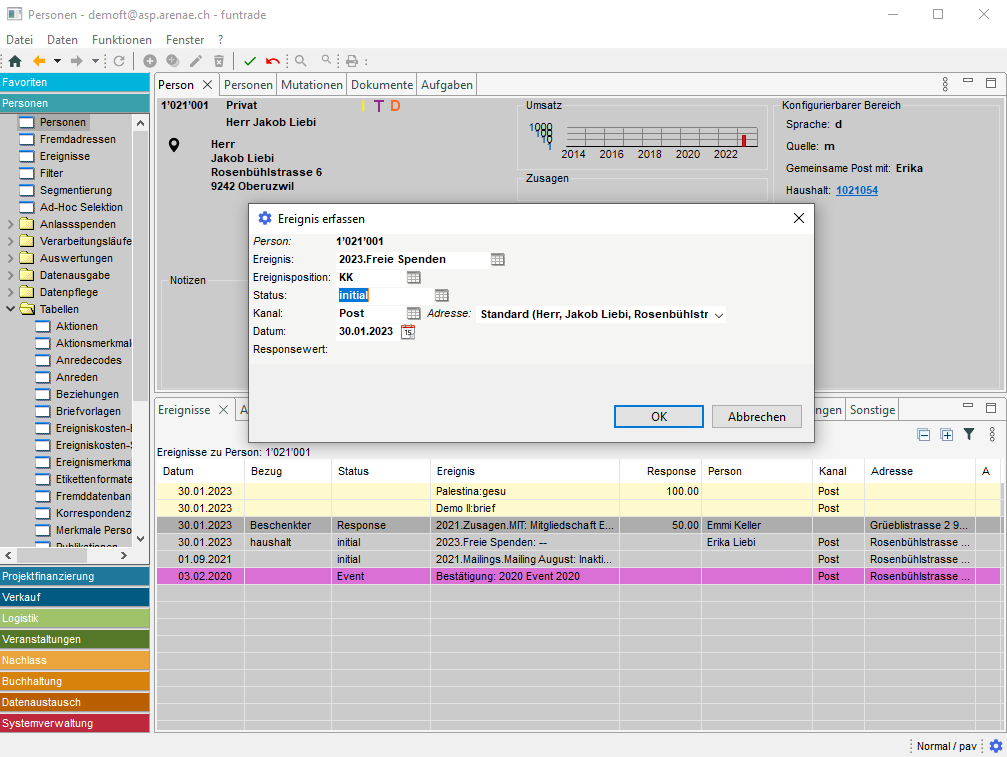The image size is (1007, 757).
Task: Click the Abbrechen button
Action: [756, 417]
